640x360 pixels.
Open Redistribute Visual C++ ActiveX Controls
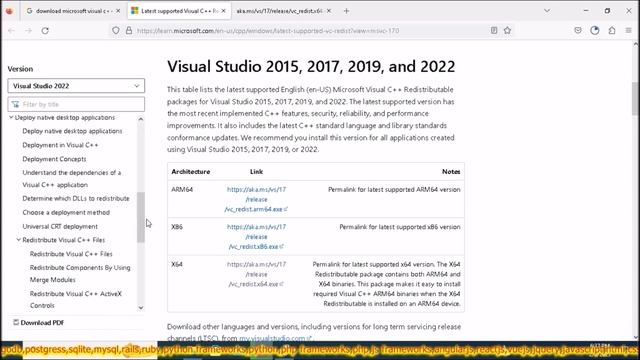pos(76,299)
